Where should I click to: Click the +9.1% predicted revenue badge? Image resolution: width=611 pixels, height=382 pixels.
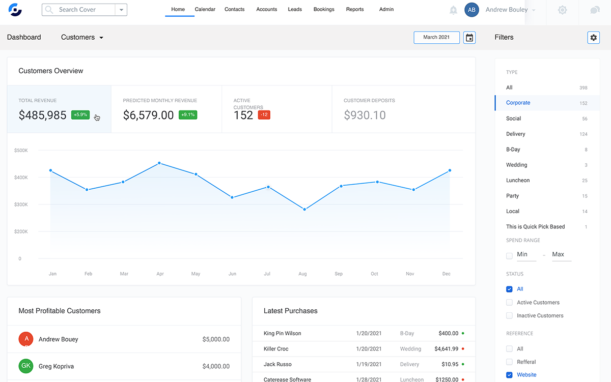click(188, 115)
